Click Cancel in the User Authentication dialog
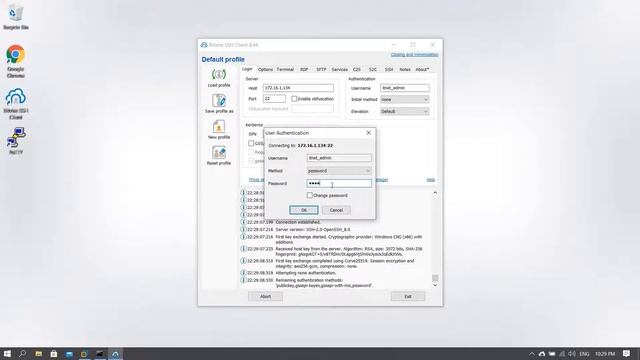 [336, 210]
